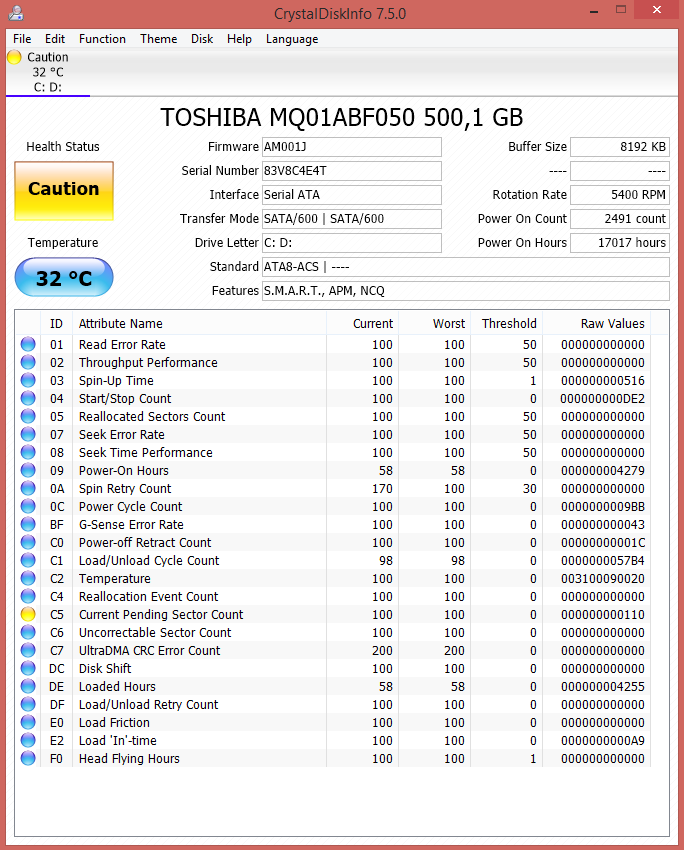
Task: Click the status icon for Uncorrectable Sector Count
Action: (x=28, y=632)
